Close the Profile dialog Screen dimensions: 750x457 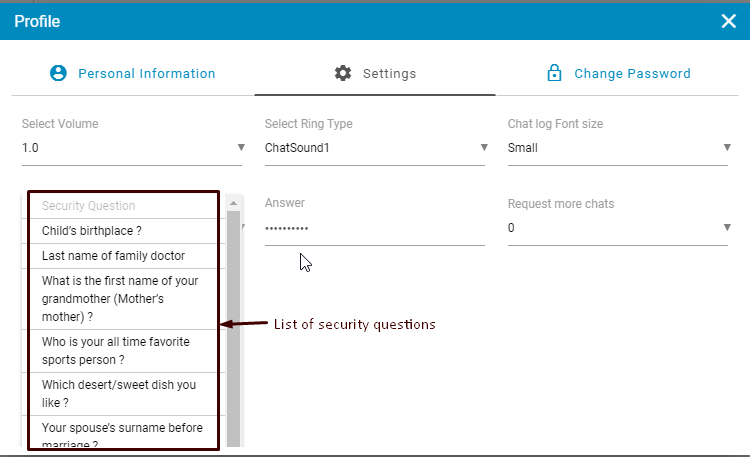728,21
